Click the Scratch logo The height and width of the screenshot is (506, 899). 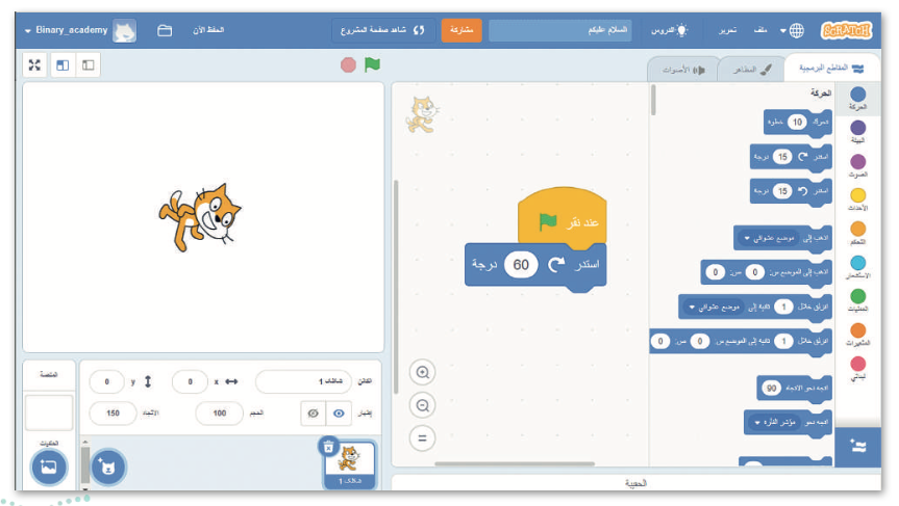846,30
